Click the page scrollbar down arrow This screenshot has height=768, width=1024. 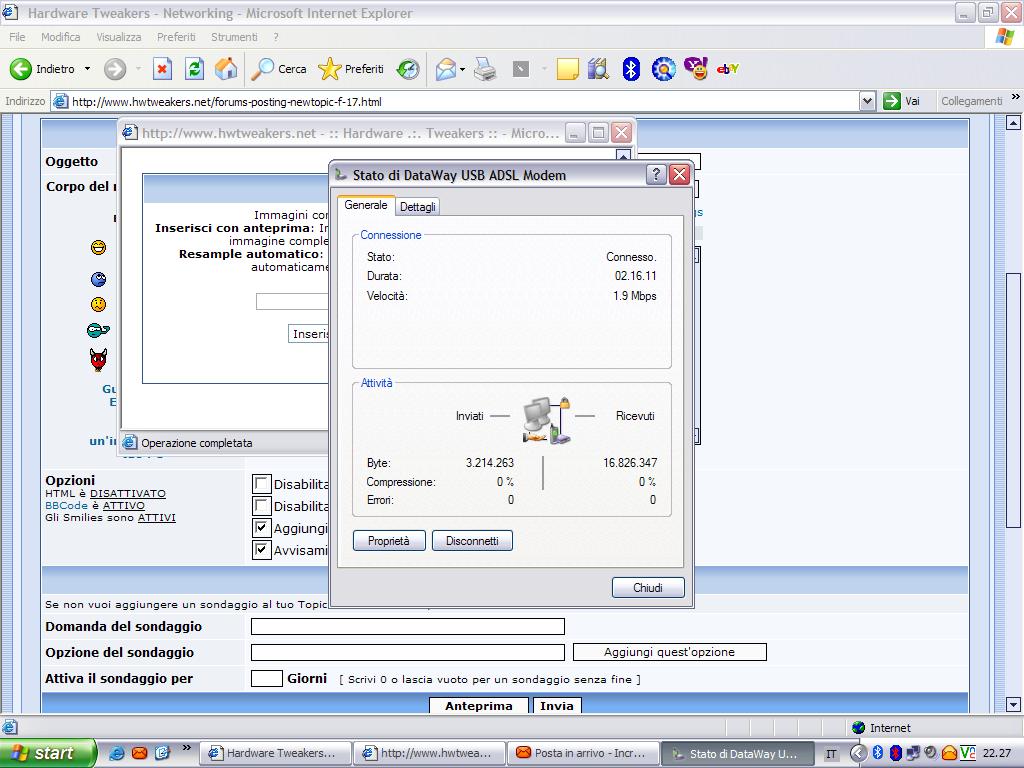click(1014, 704)
